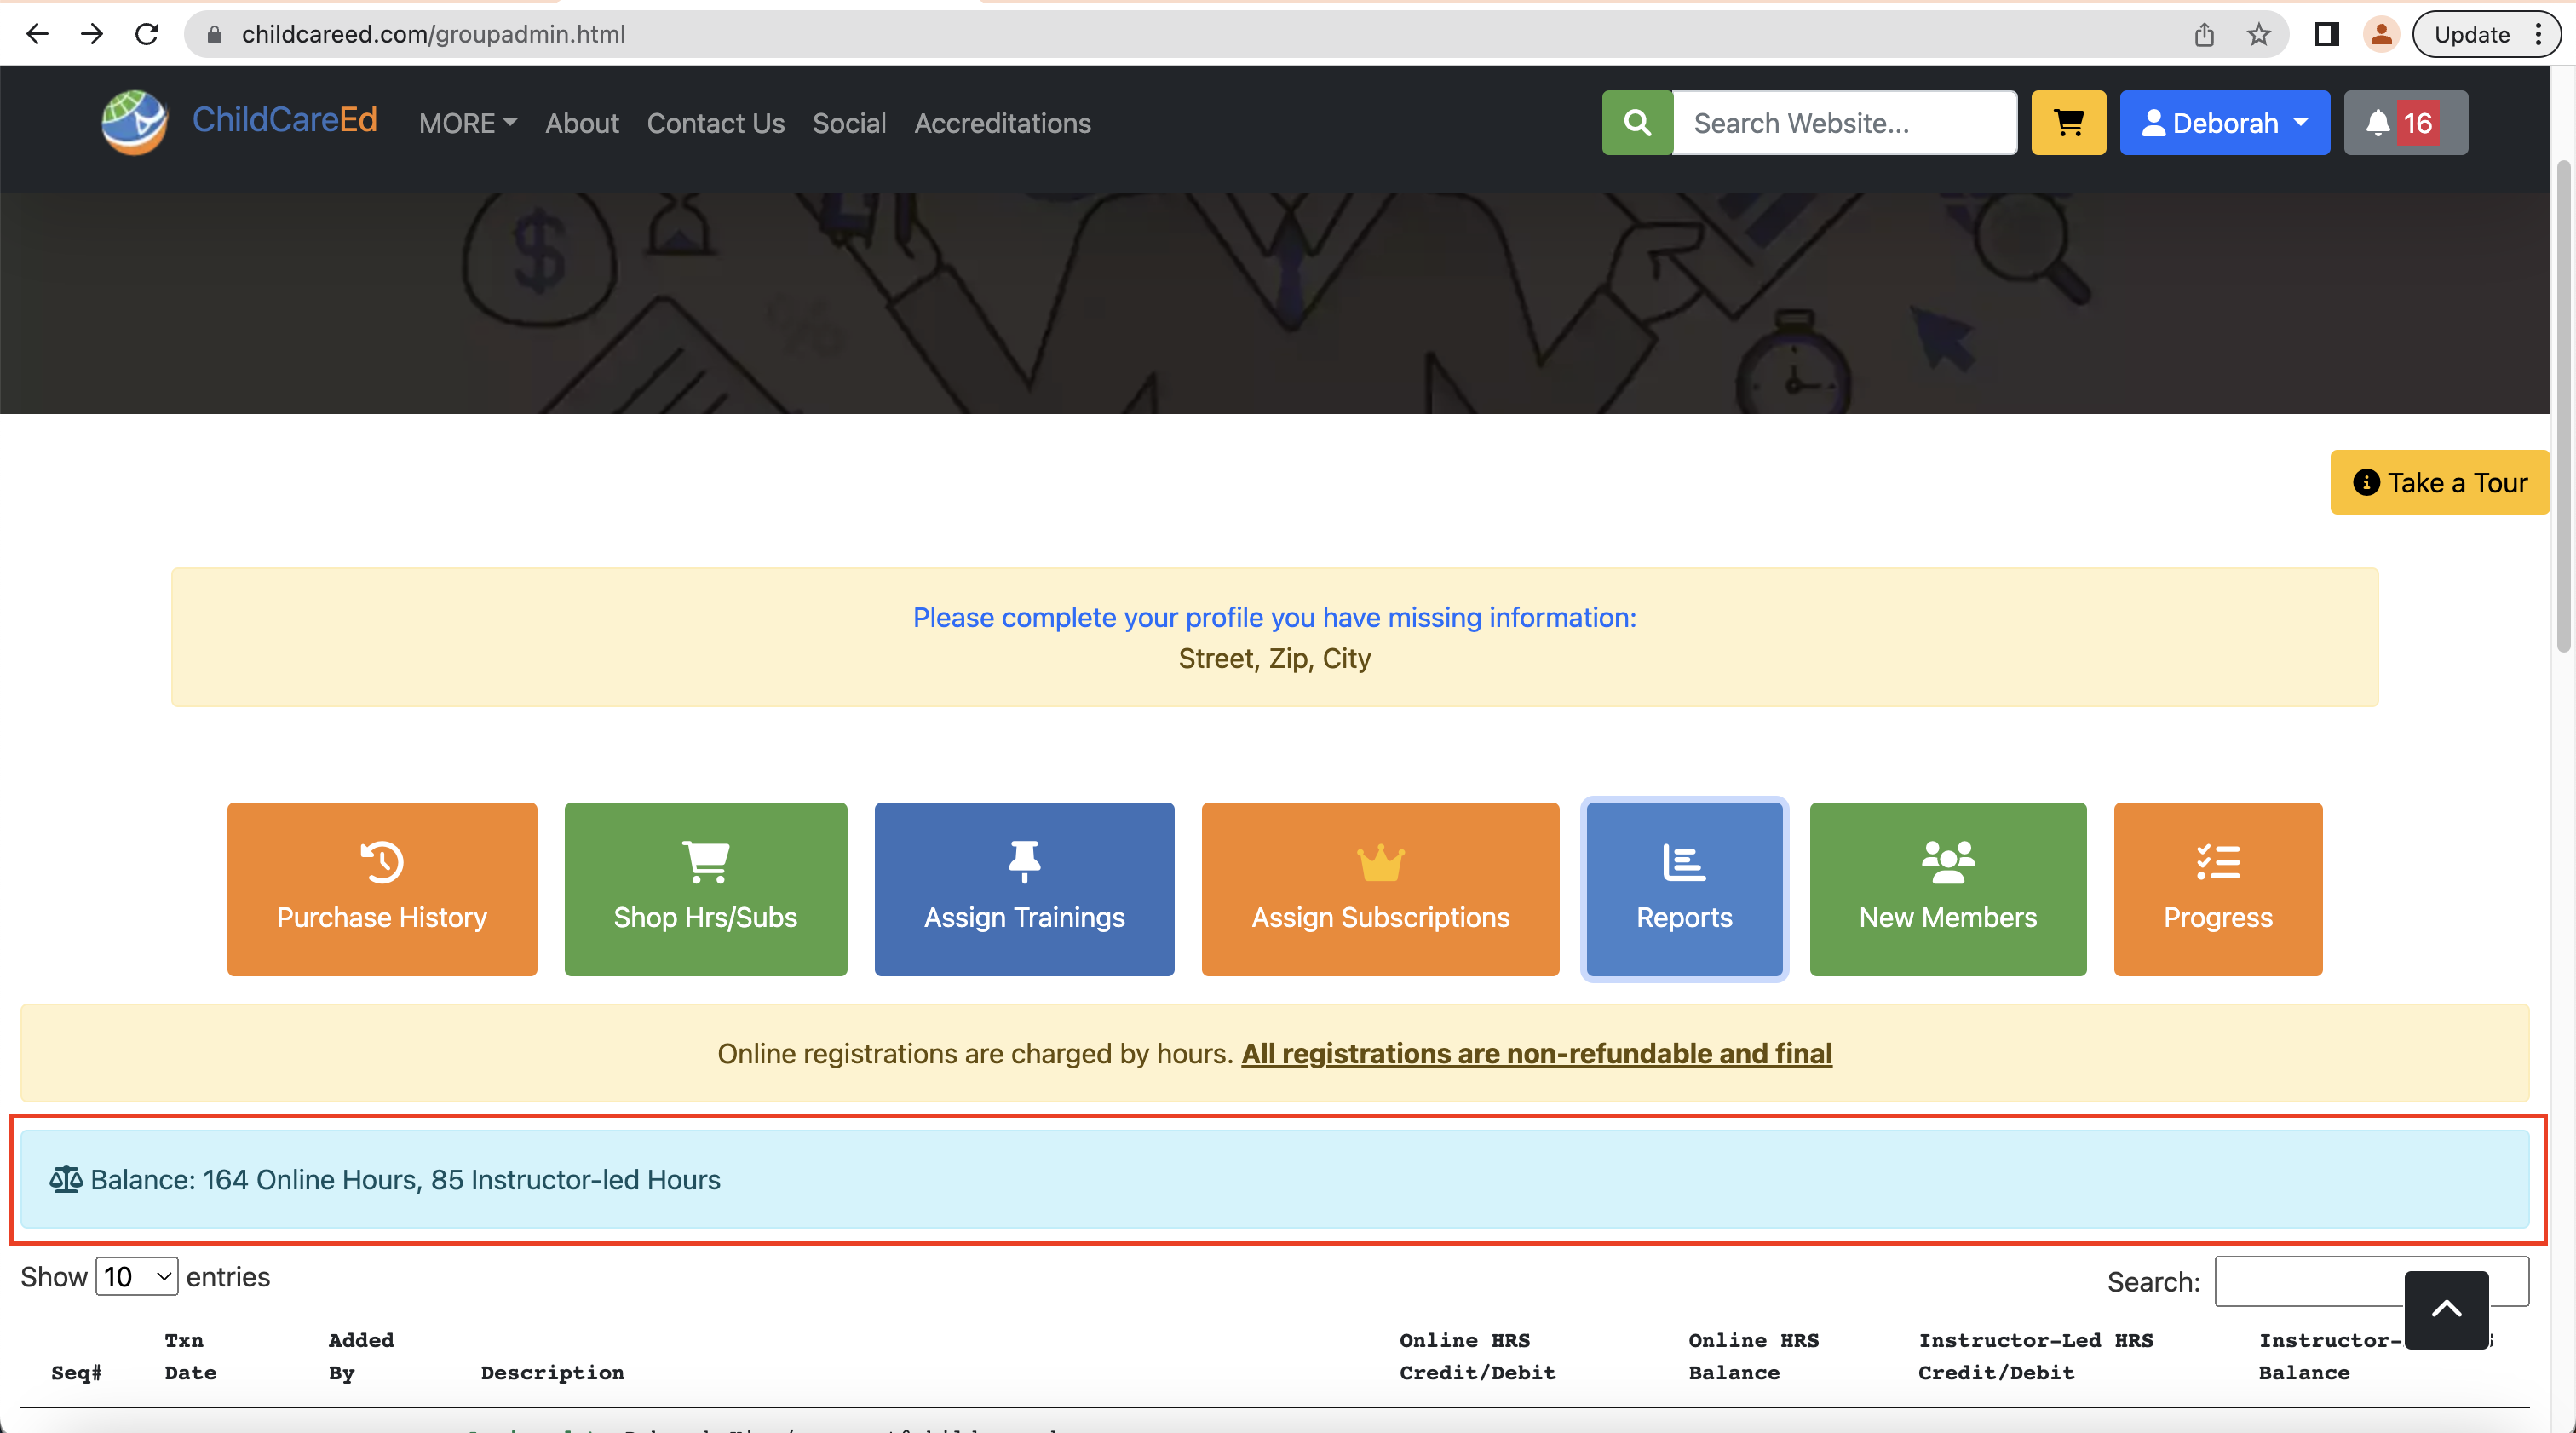The width and height of the screenshot is (2576, 1433).
Task: Click the Take a Tour button
Action: (x=2441, y=482)
